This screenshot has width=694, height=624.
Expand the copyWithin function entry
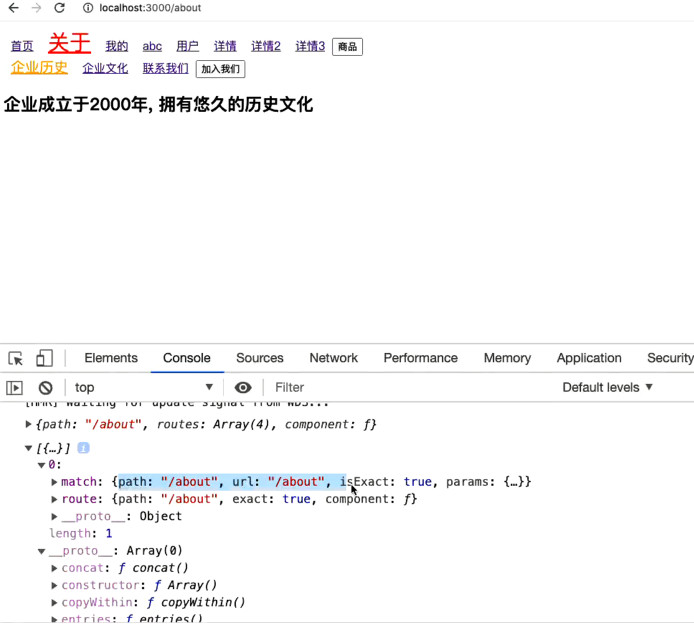[54, 603]
